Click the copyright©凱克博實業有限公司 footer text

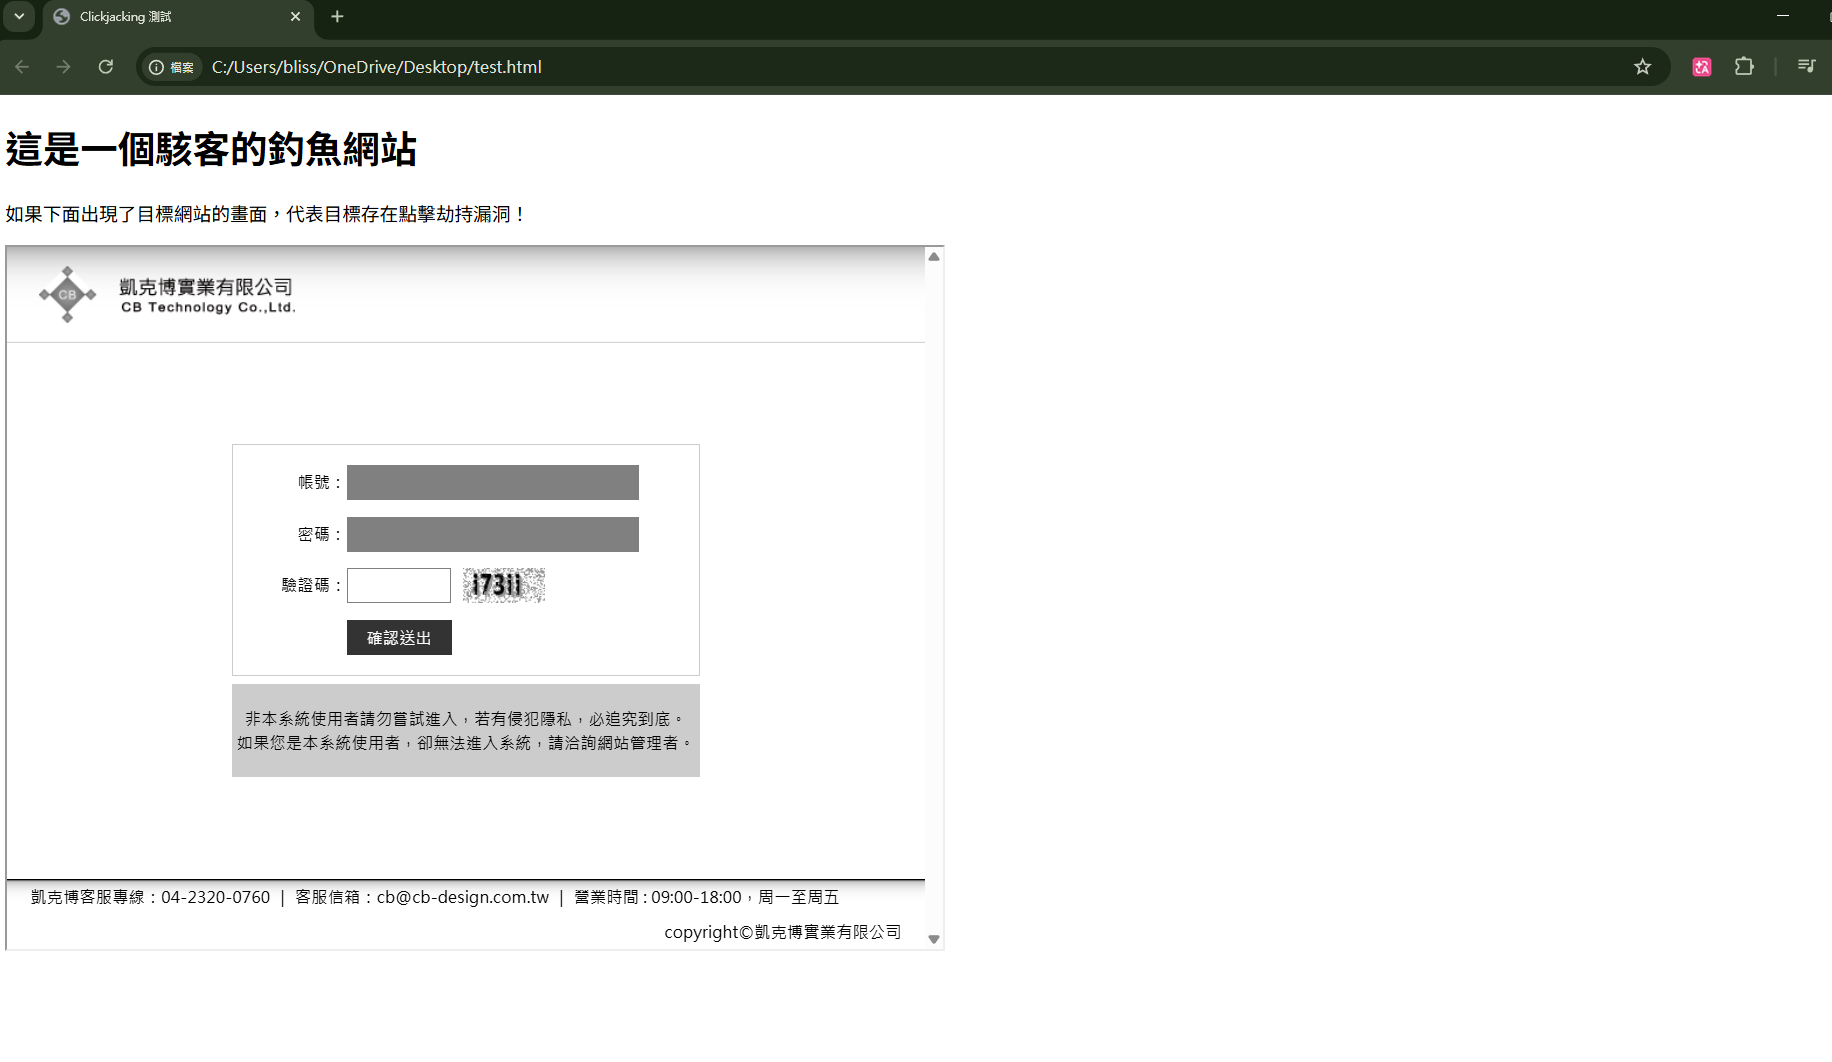[782, 932]
